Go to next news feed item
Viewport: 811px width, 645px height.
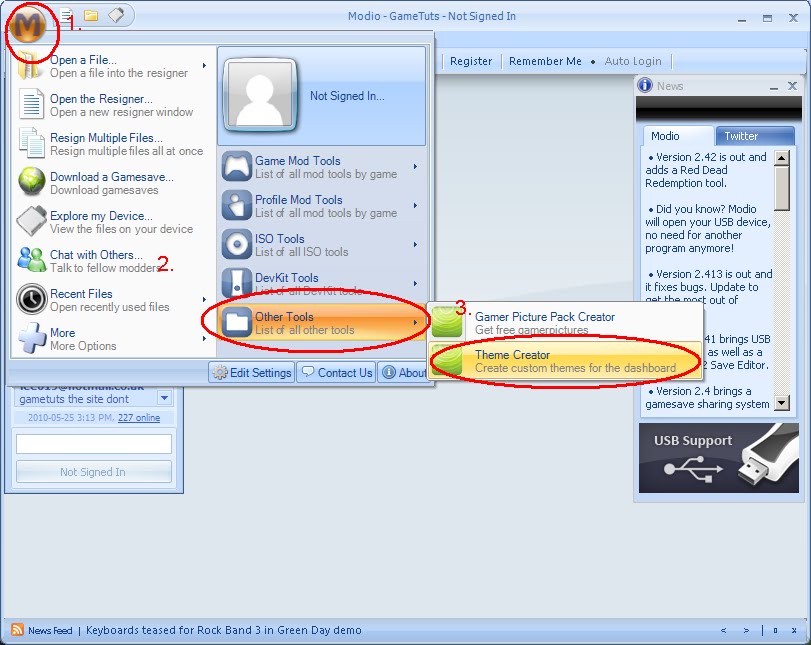(746, 630)
